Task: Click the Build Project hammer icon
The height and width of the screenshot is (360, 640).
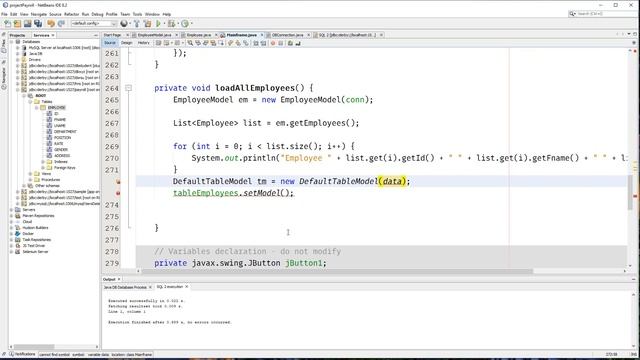Action: 137,24
